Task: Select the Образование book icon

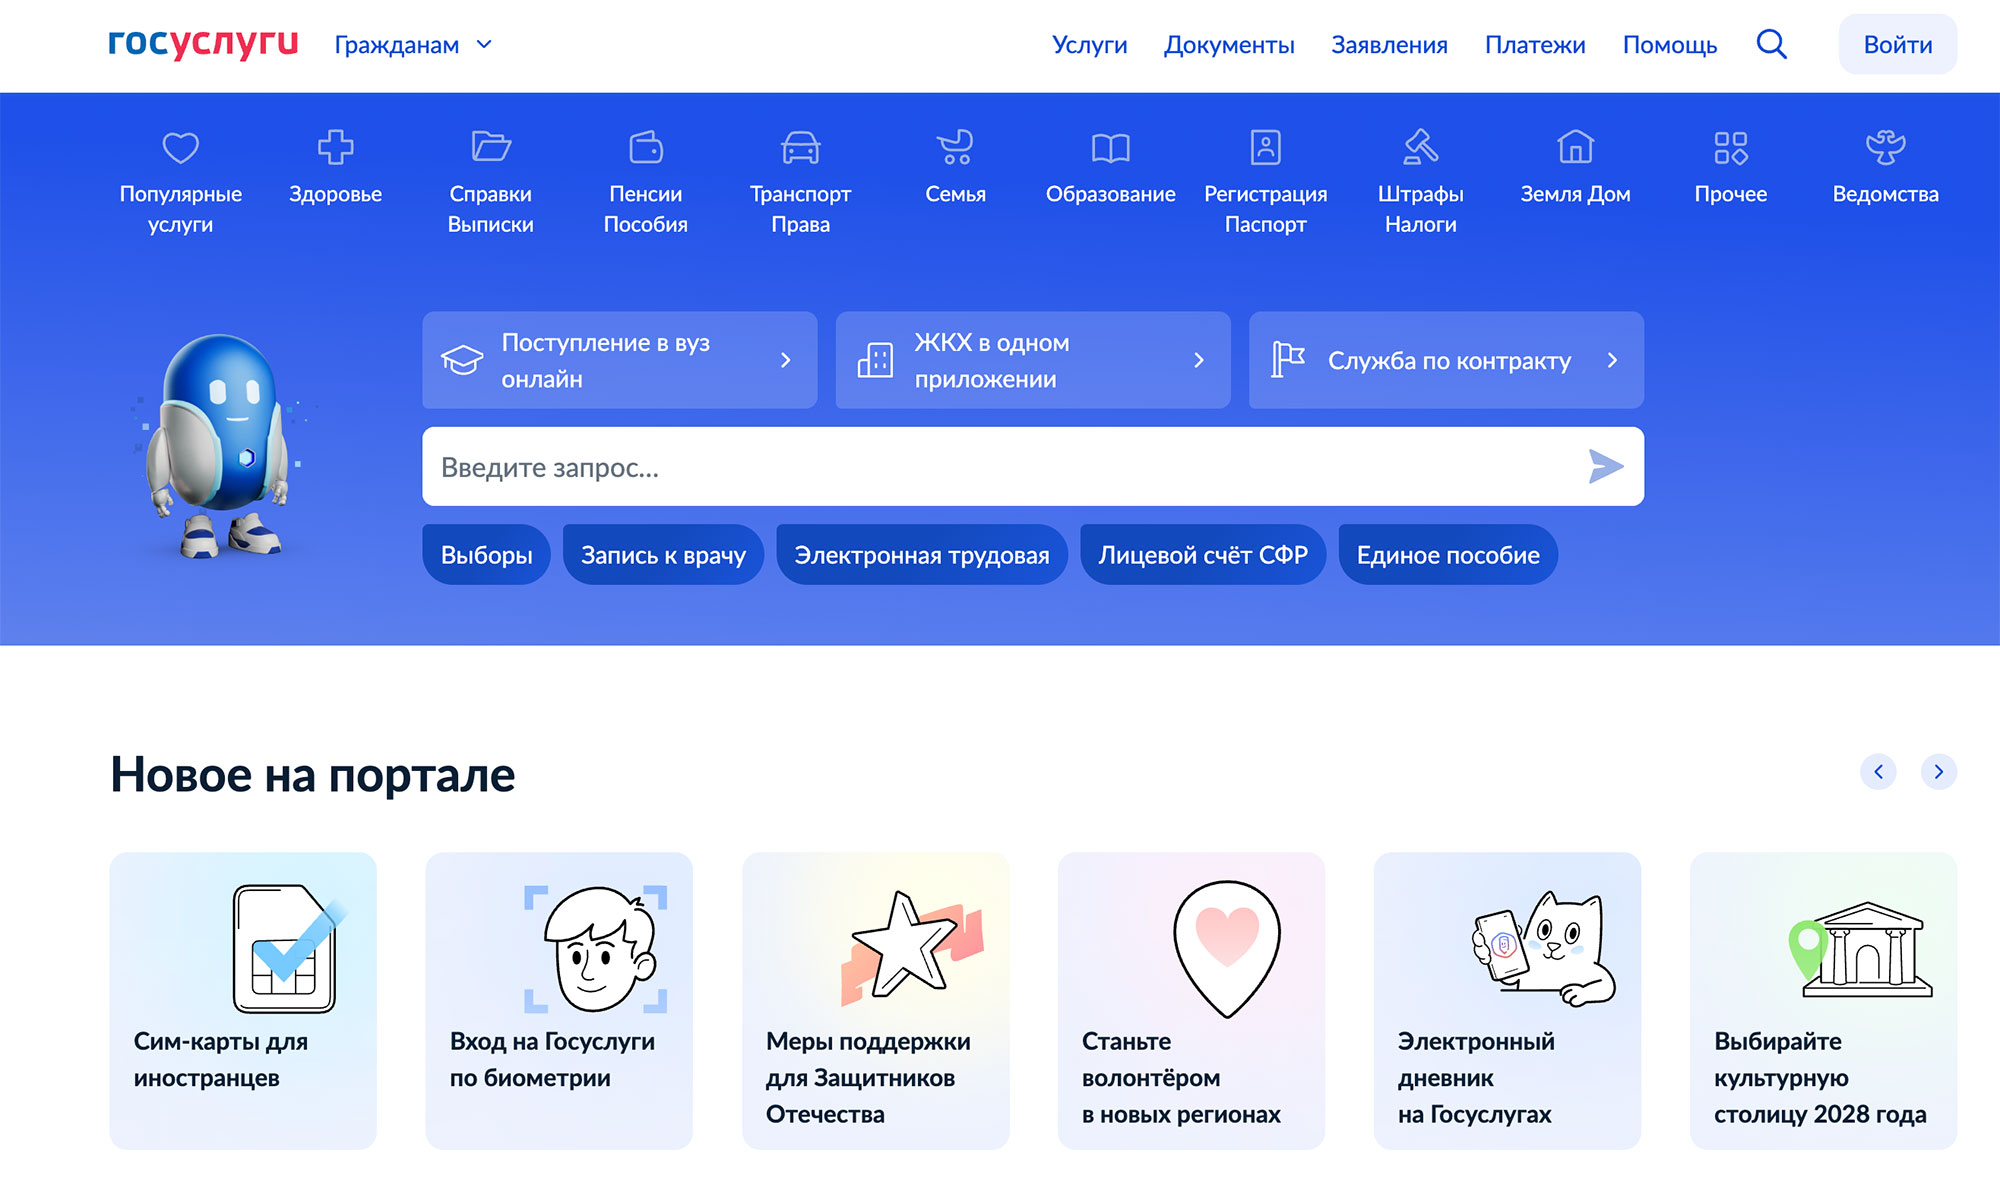Action: click(x=1111, y=148)
